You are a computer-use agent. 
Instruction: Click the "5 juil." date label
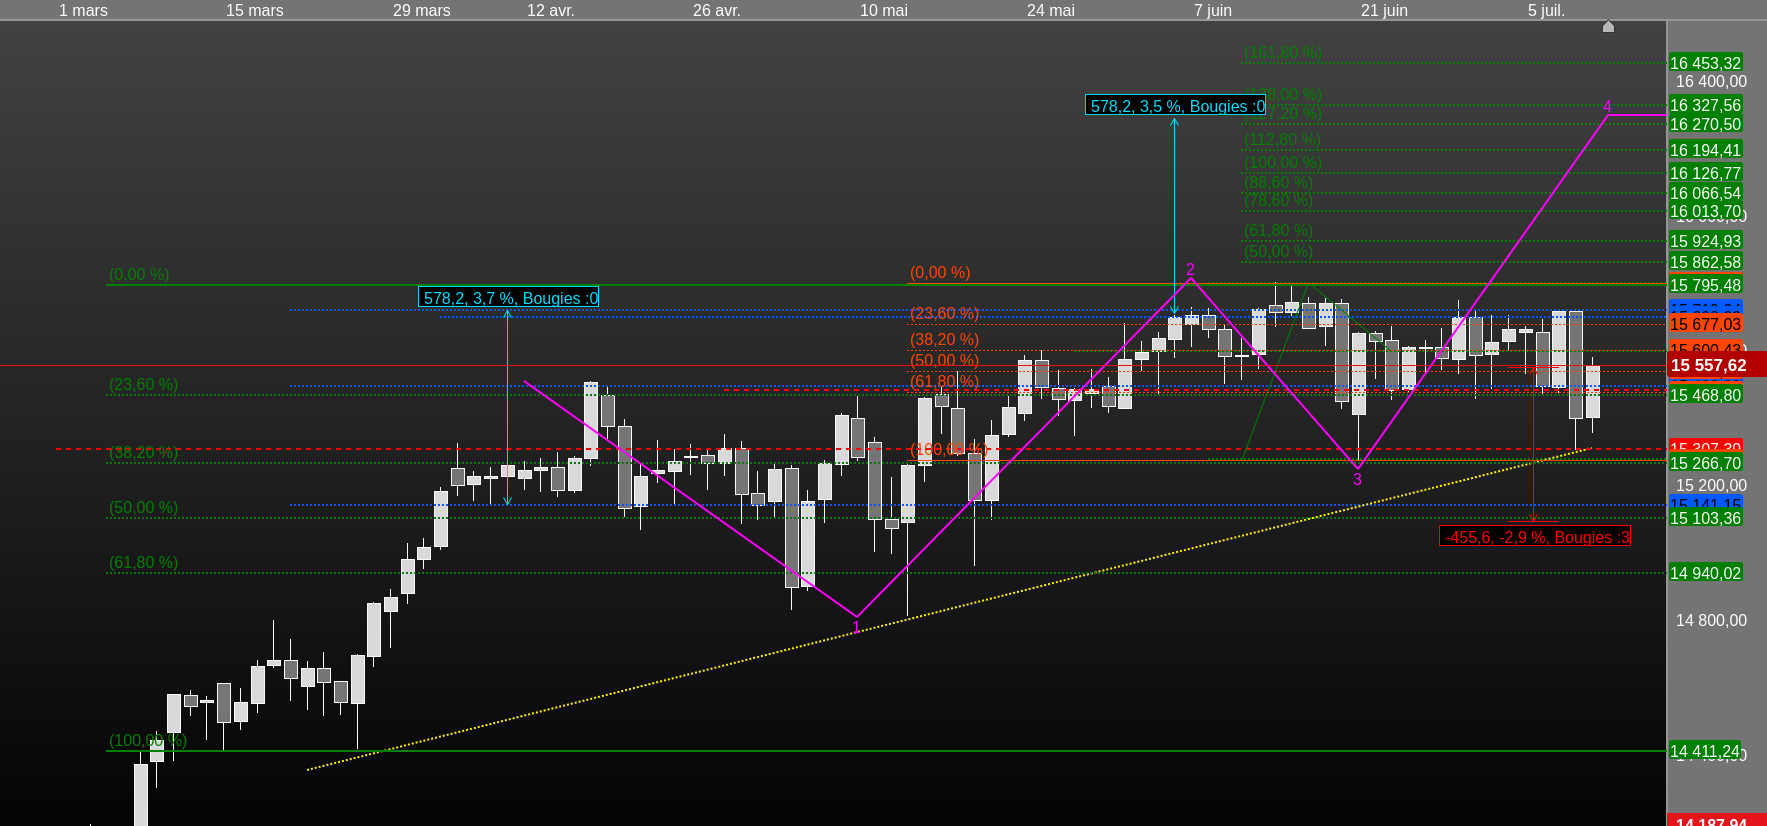(1546, 10)
